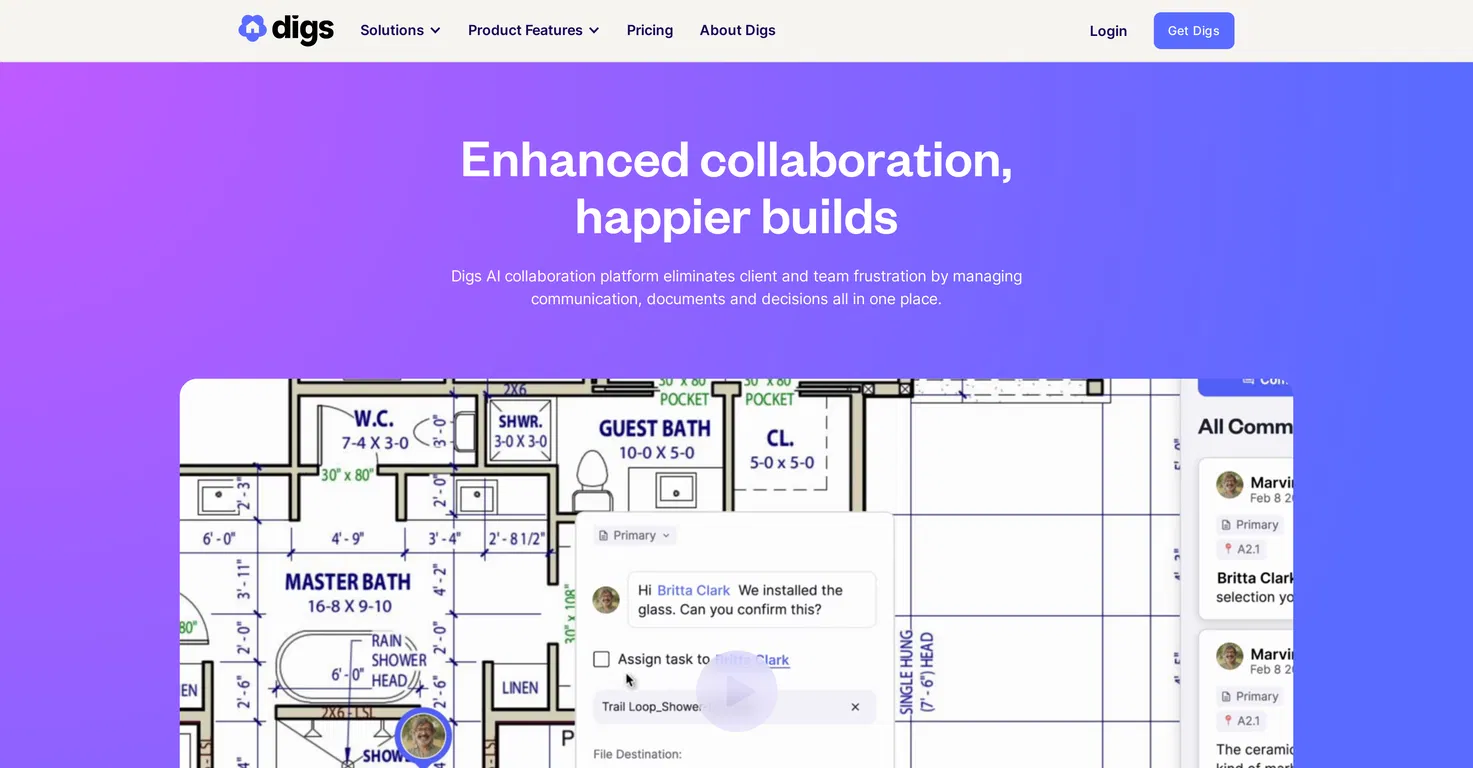Click the GUEST BATH room label
The height and width of the screenshot is (768, 1473).
coord(655,428)
